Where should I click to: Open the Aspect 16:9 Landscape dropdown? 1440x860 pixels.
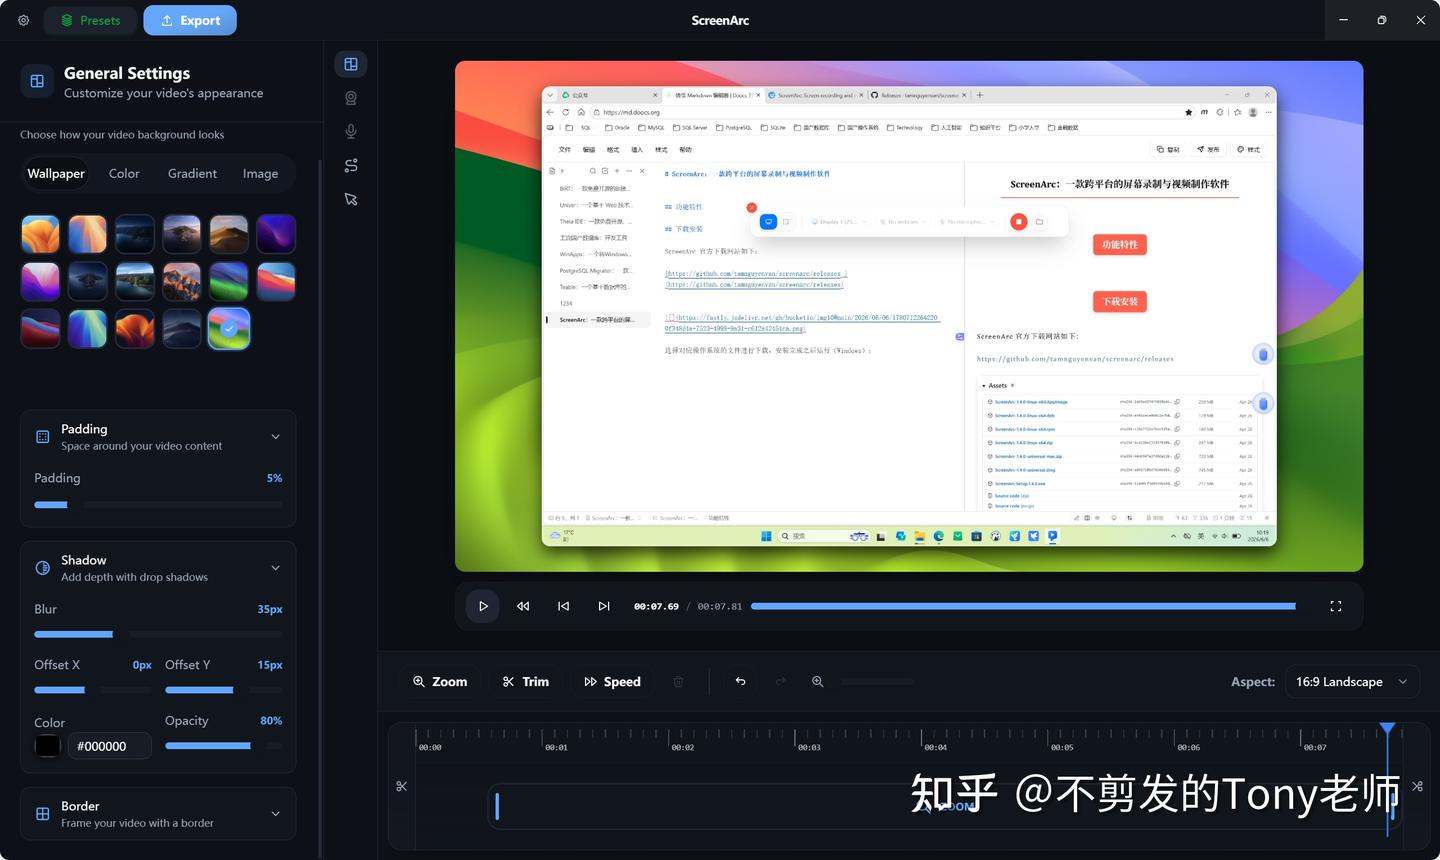point(1351,682)
